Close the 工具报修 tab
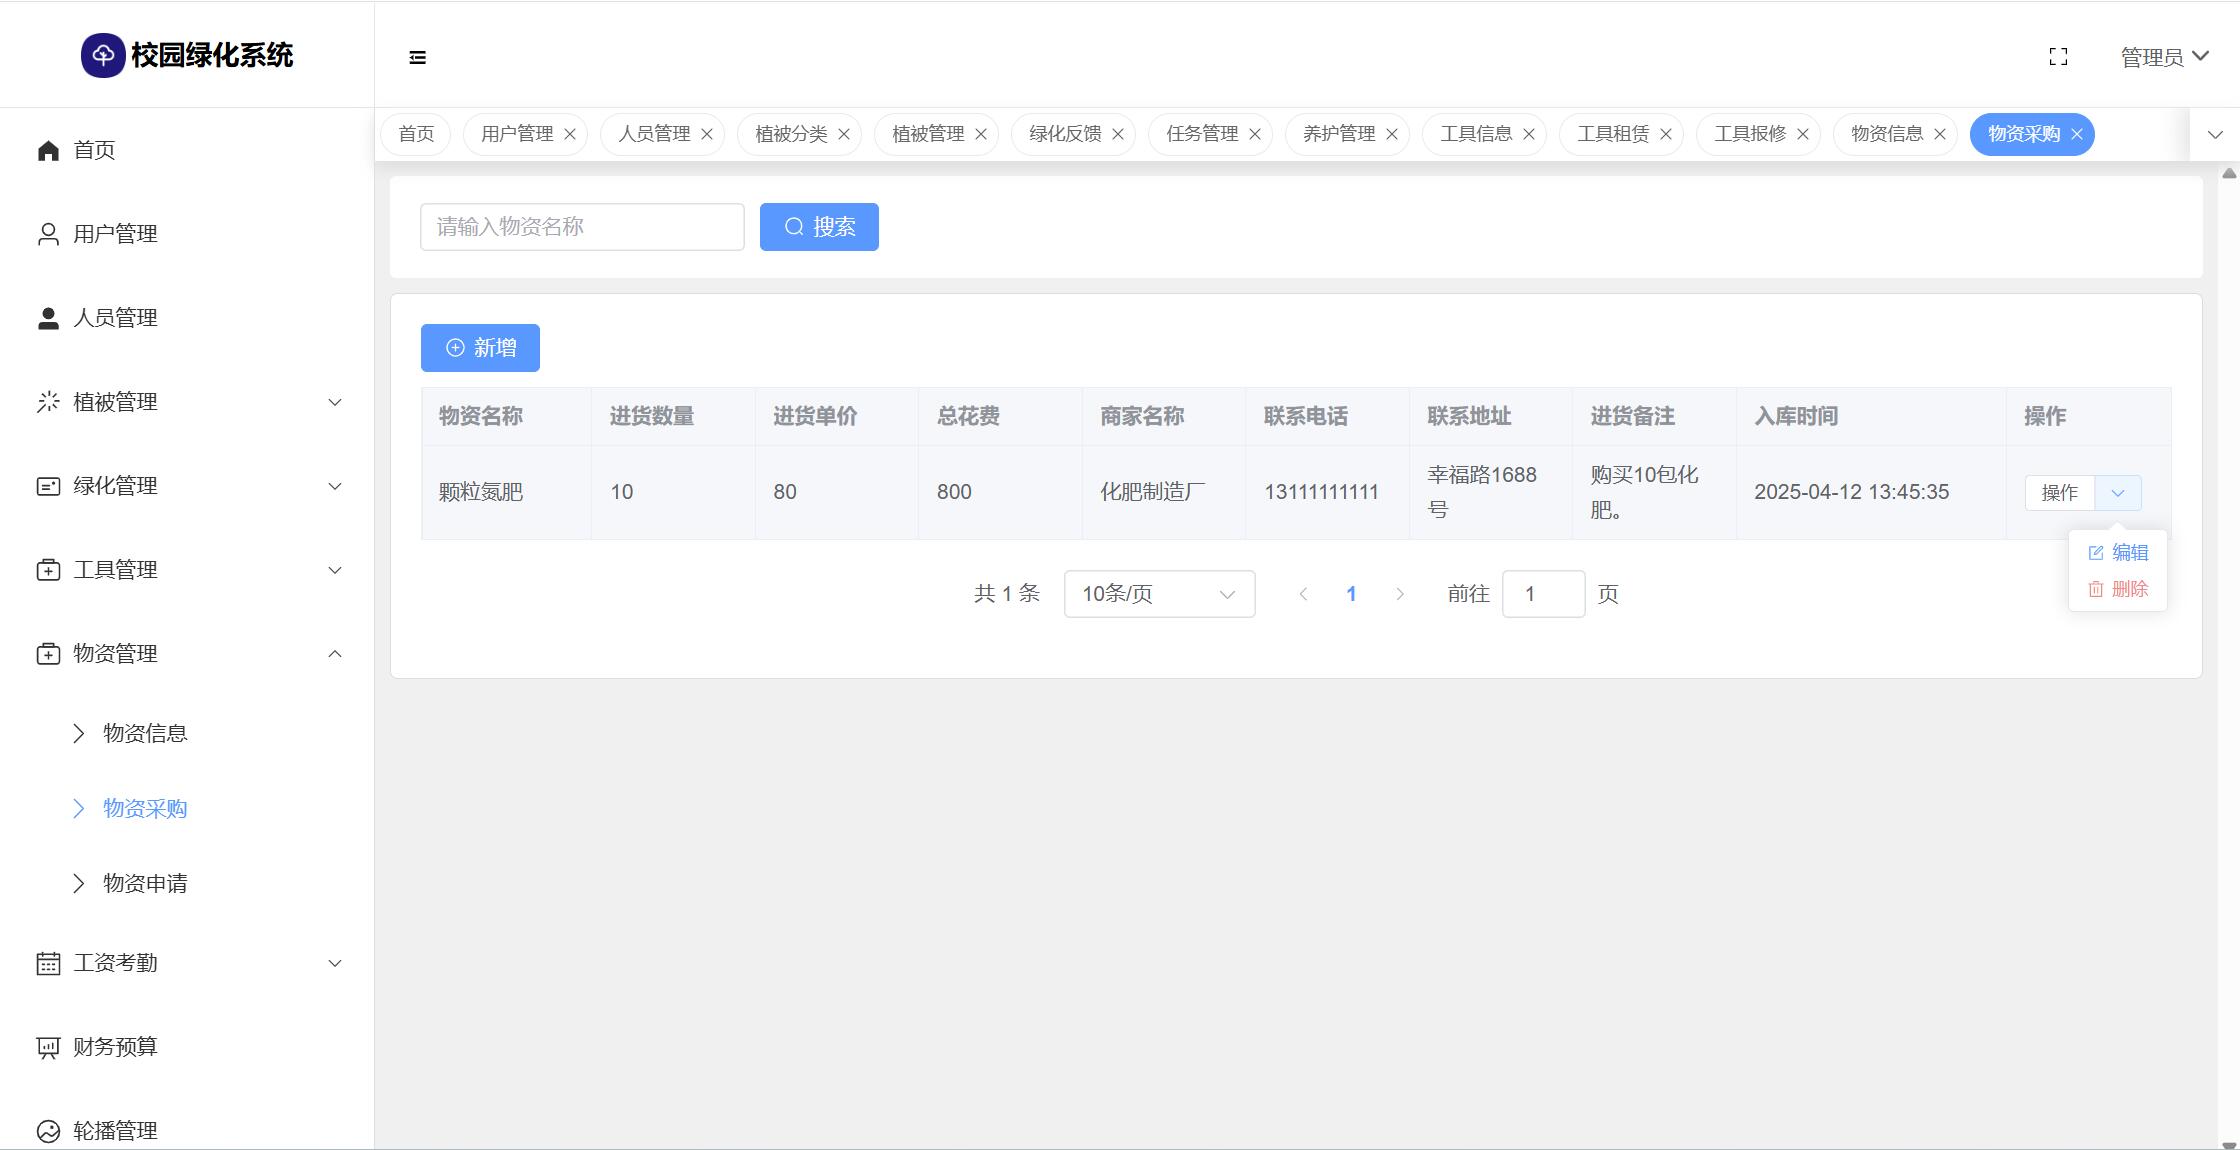Viewport: 2240px width, 1150px height. pos(1803,134)
